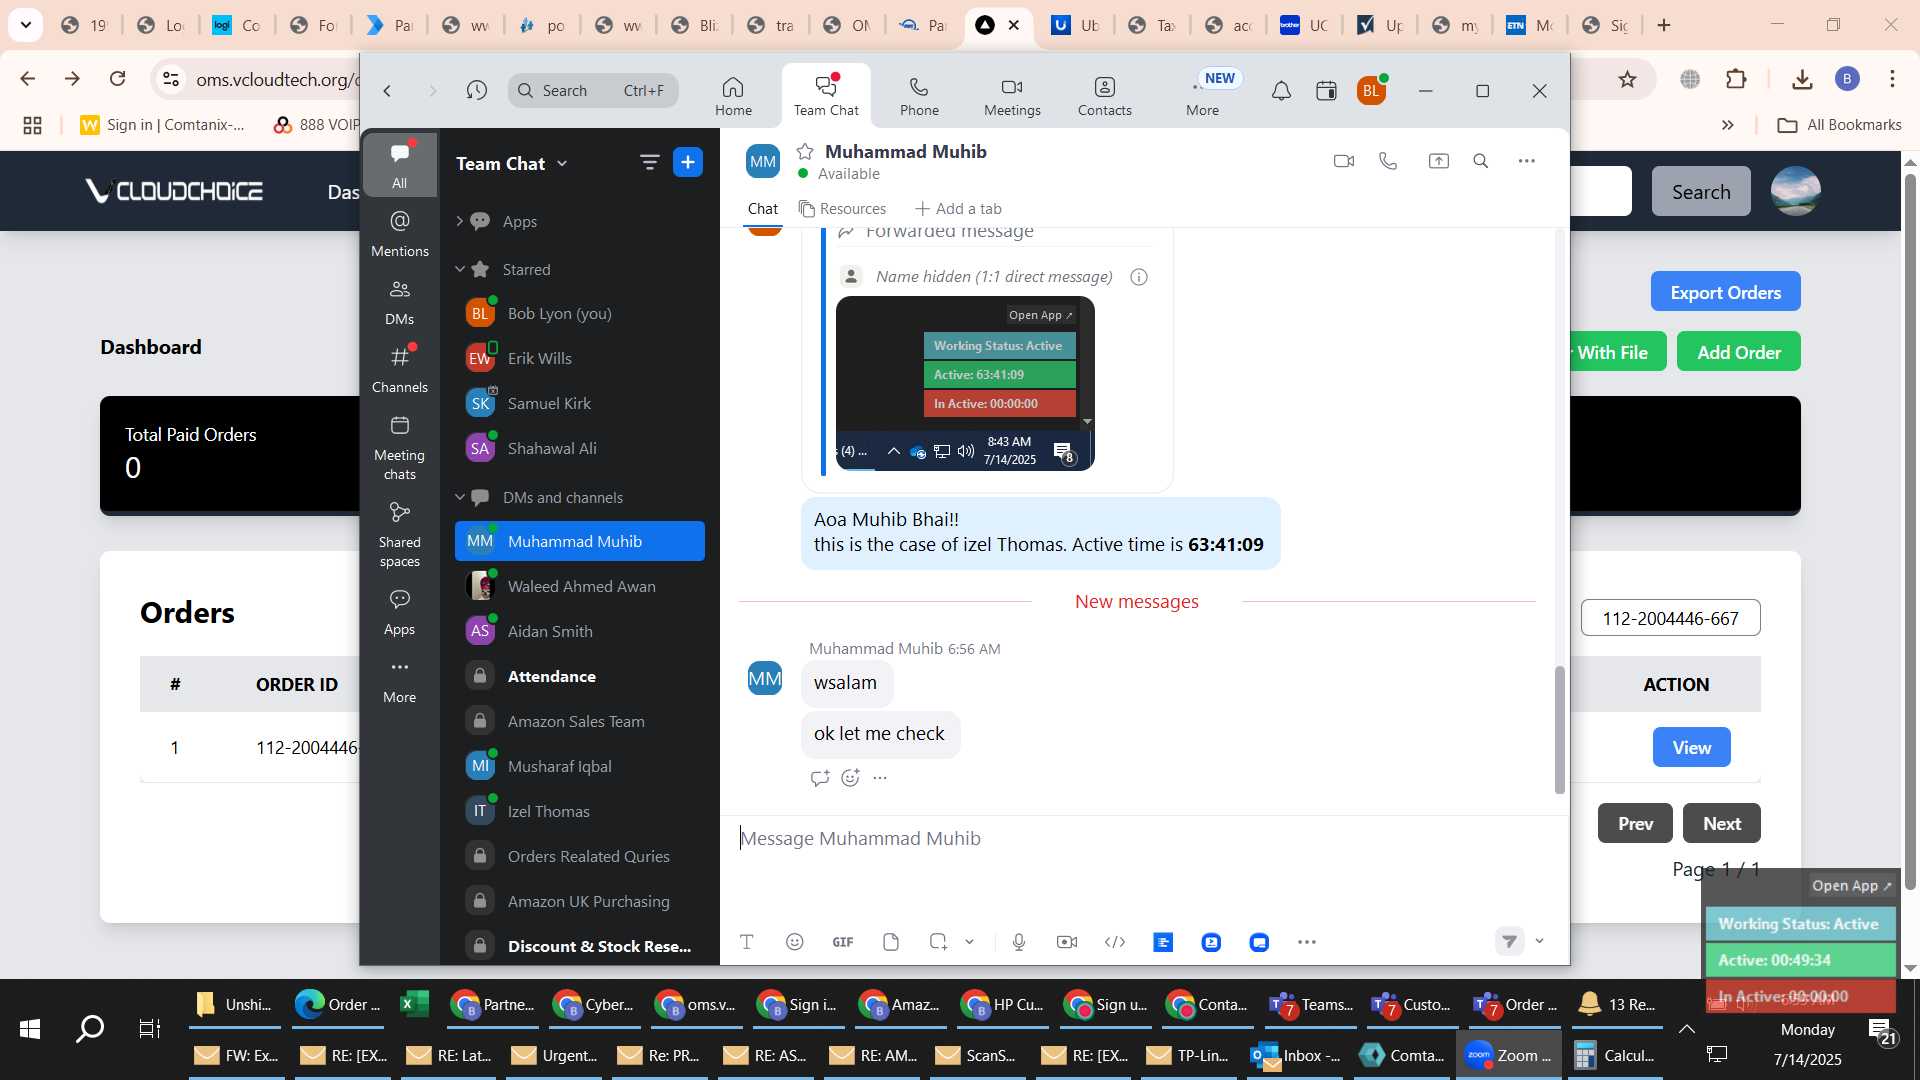Switch to Zoom Phone tab

point(919,96)
